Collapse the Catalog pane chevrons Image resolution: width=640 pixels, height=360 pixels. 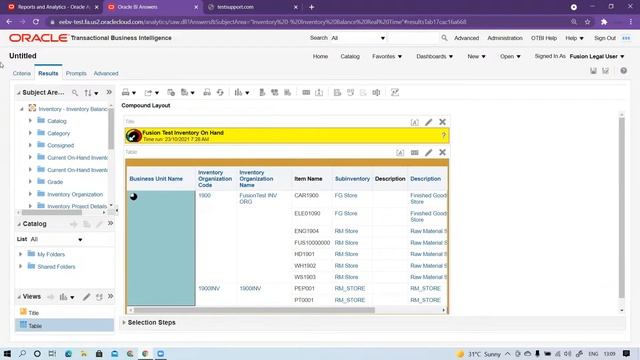pyautogui.click(x=110, y=223)
